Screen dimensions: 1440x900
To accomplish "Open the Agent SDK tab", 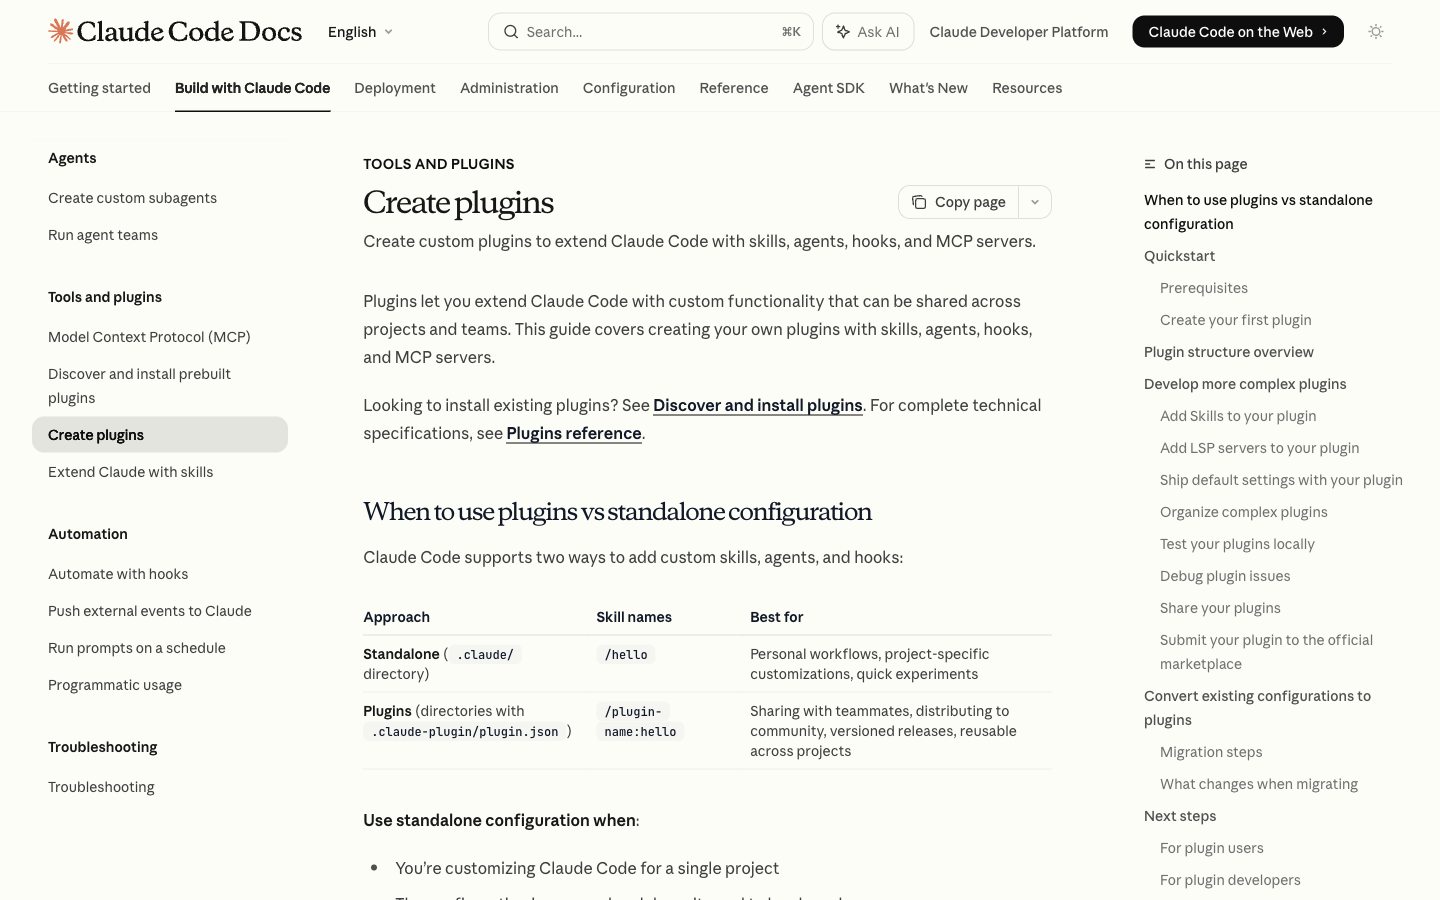I will (x=828, y=88).
